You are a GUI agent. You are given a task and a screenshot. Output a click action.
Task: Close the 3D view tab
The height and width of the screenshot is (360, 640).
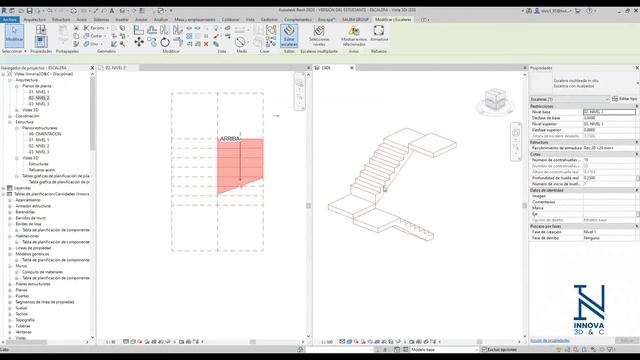coord(352,68)
